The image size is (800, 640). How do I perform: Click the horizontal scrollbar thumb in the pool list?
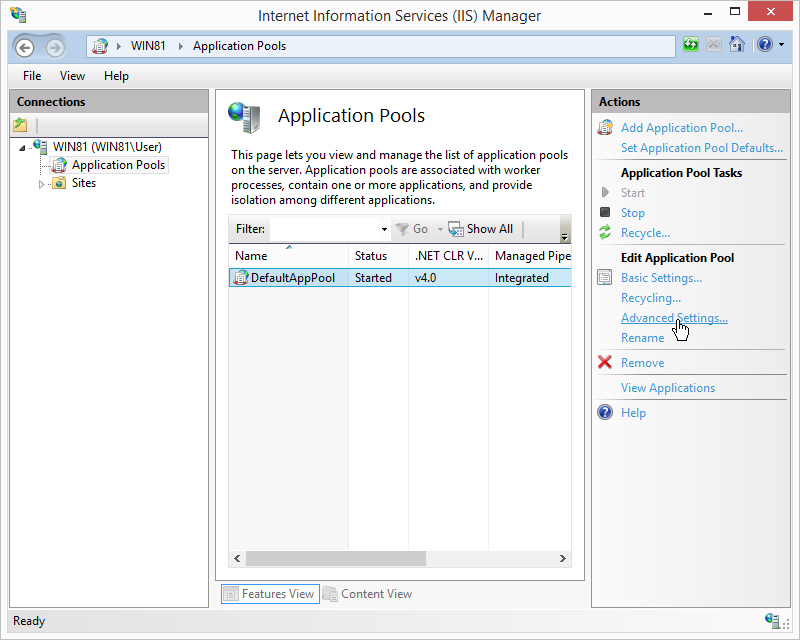336,558
